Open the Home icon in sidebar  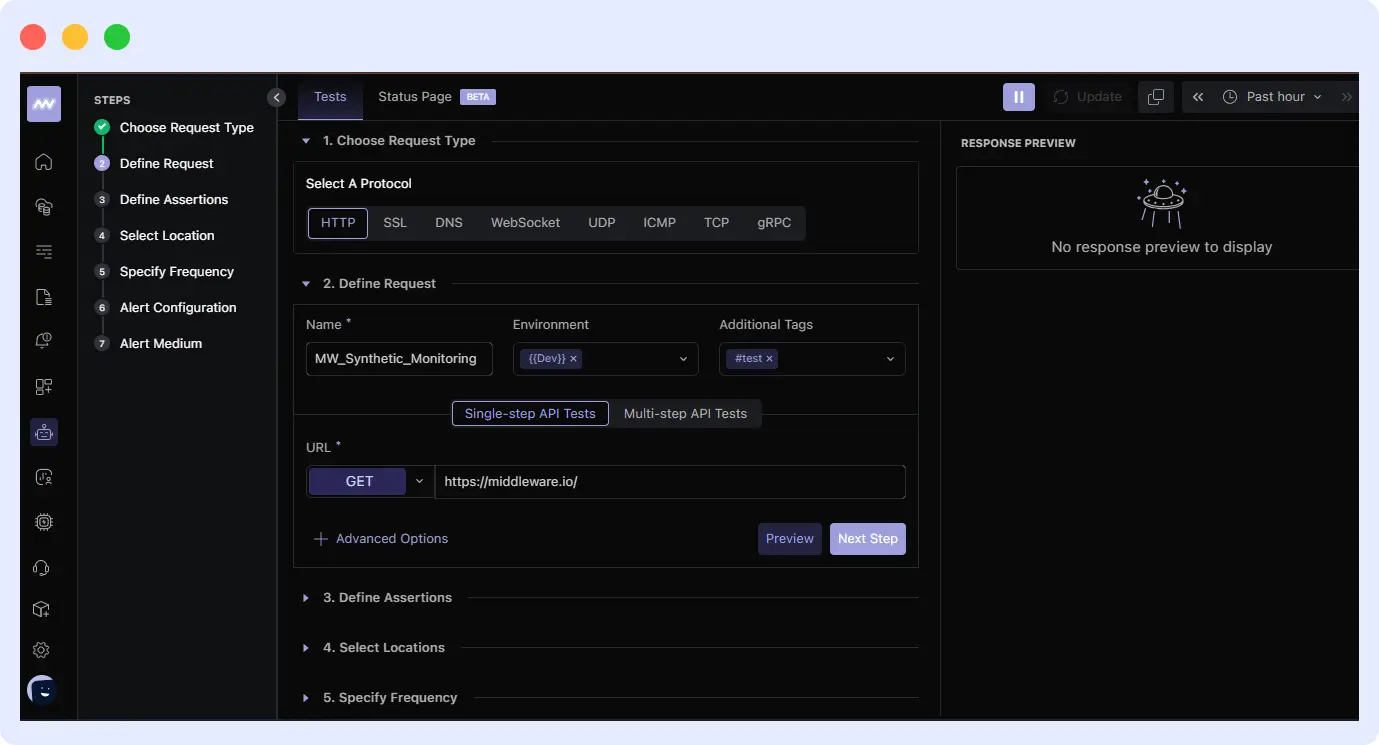coord(43,162)
